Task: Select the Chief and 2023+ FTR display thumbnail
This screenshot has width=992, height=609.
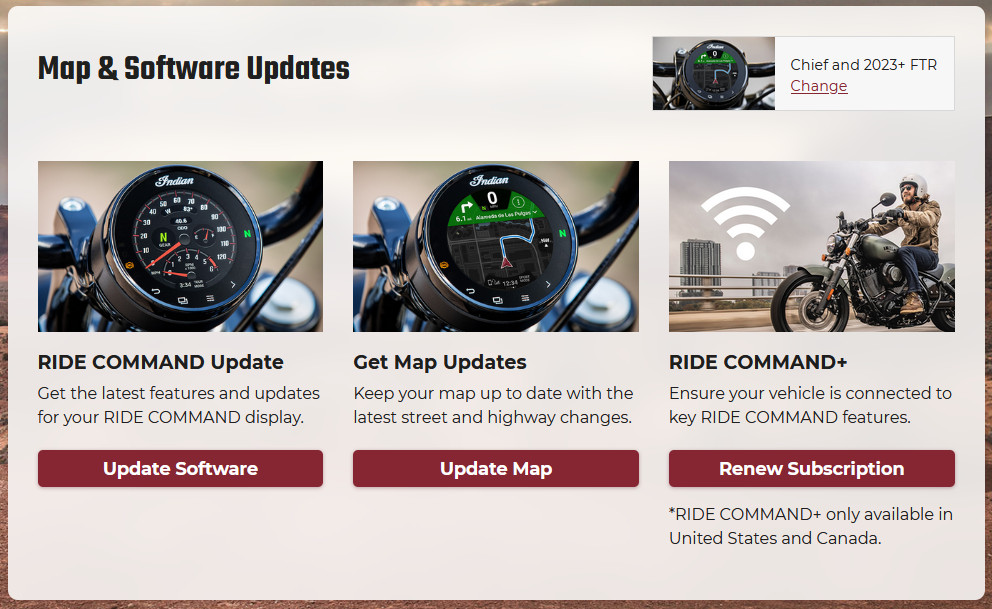Action: tap(714, 73)
